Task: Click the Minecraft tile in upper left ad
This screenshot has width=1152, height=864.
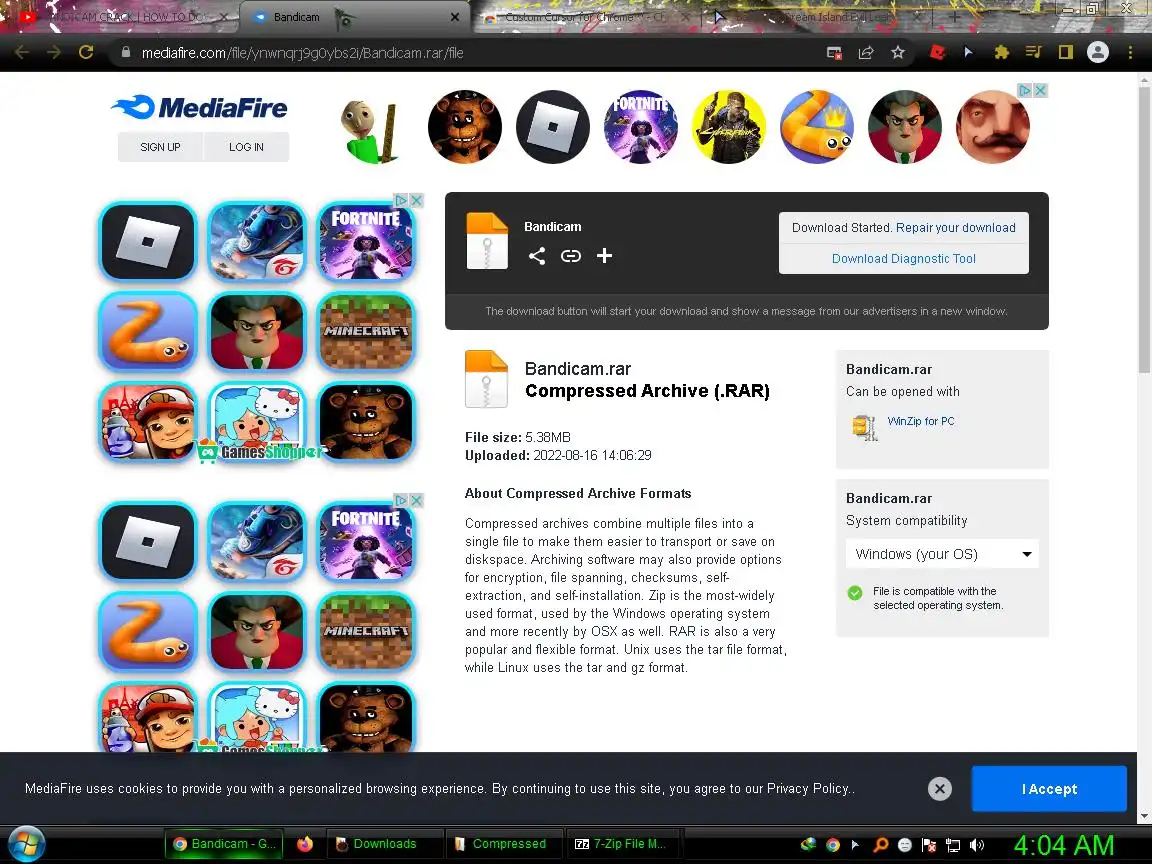Action: (x=366, y=332)
